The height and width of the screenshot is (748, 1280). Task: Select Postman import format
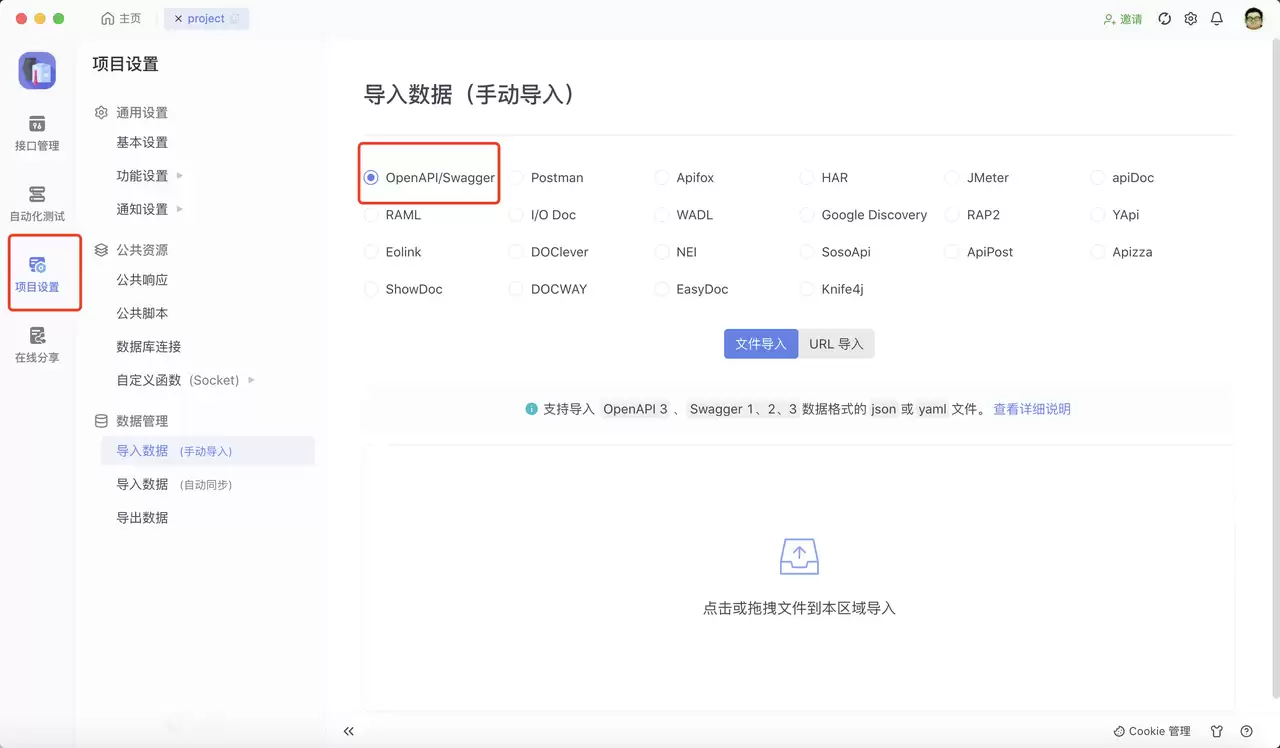(546, 178)
